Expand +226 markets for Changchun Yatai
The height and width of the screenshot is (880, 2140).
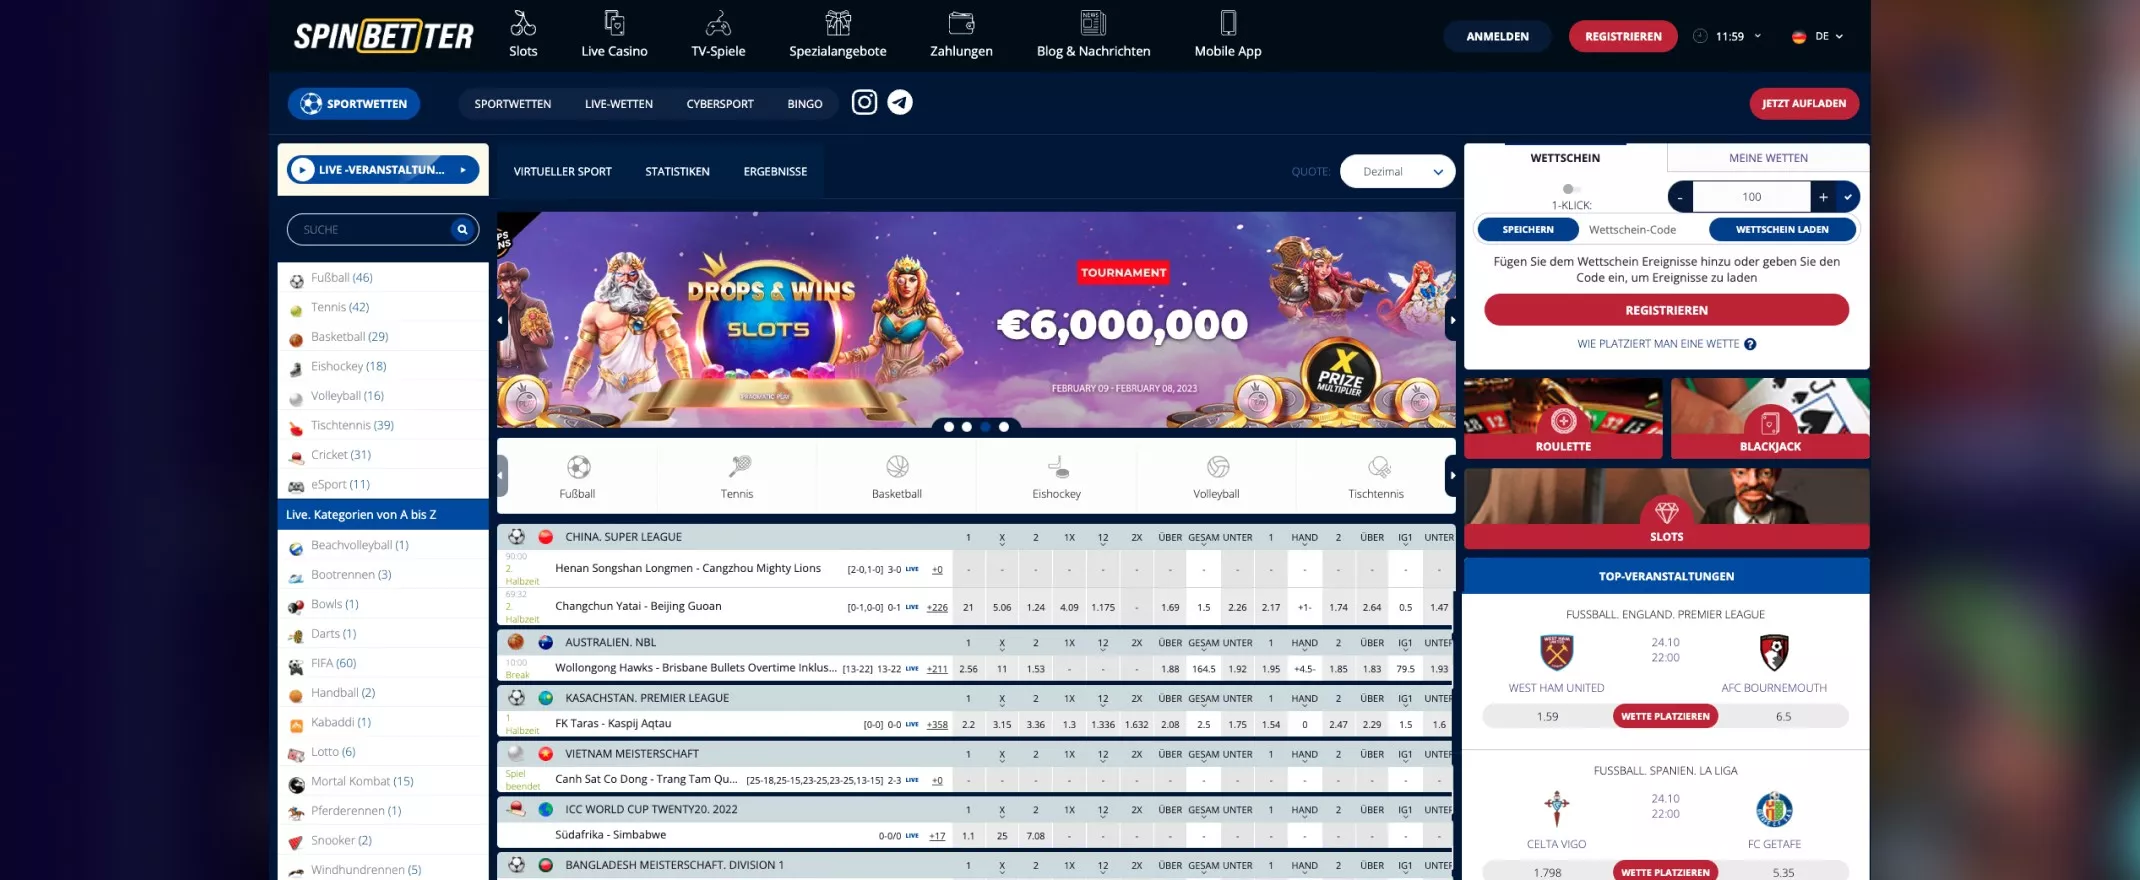(x=937, y=607)
